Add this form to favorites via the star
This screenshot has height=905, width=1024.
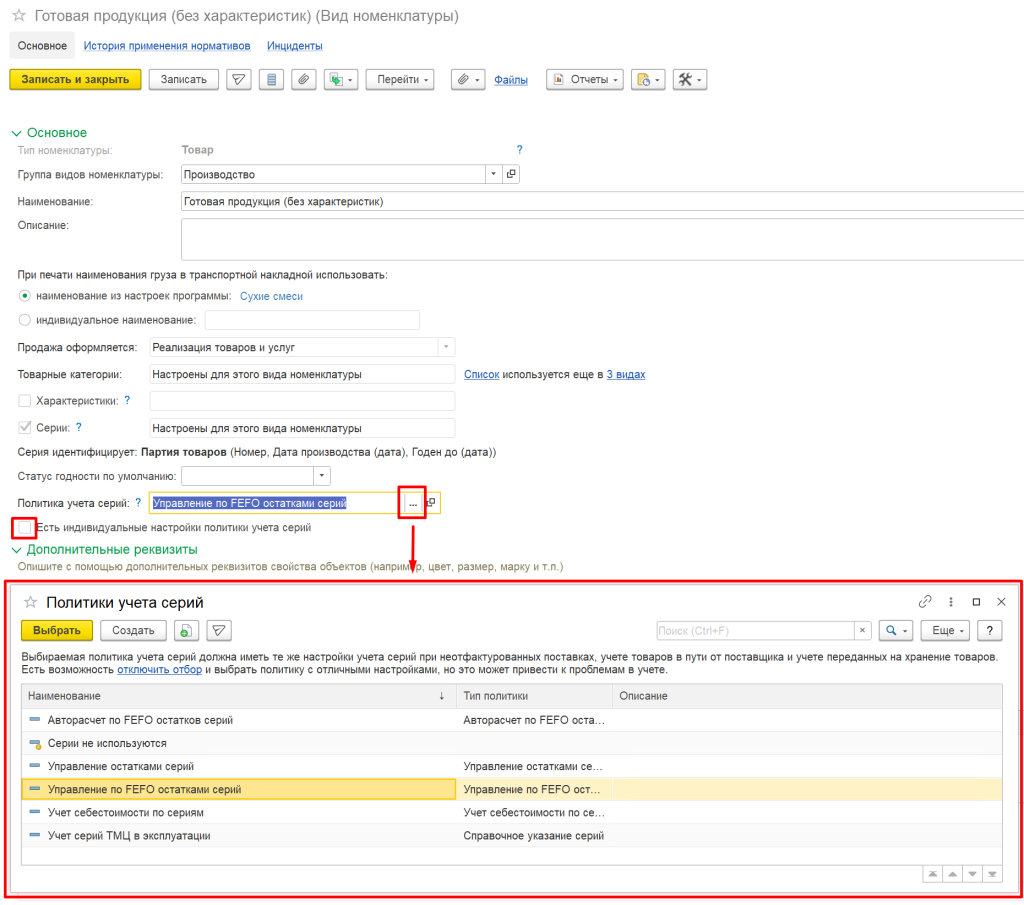(19, 15)
